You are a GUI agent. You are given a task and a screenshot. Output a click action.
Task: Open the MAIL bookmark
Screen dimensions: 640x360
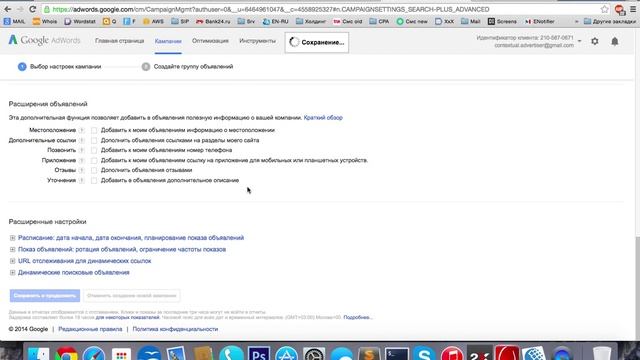pos(14,21)
